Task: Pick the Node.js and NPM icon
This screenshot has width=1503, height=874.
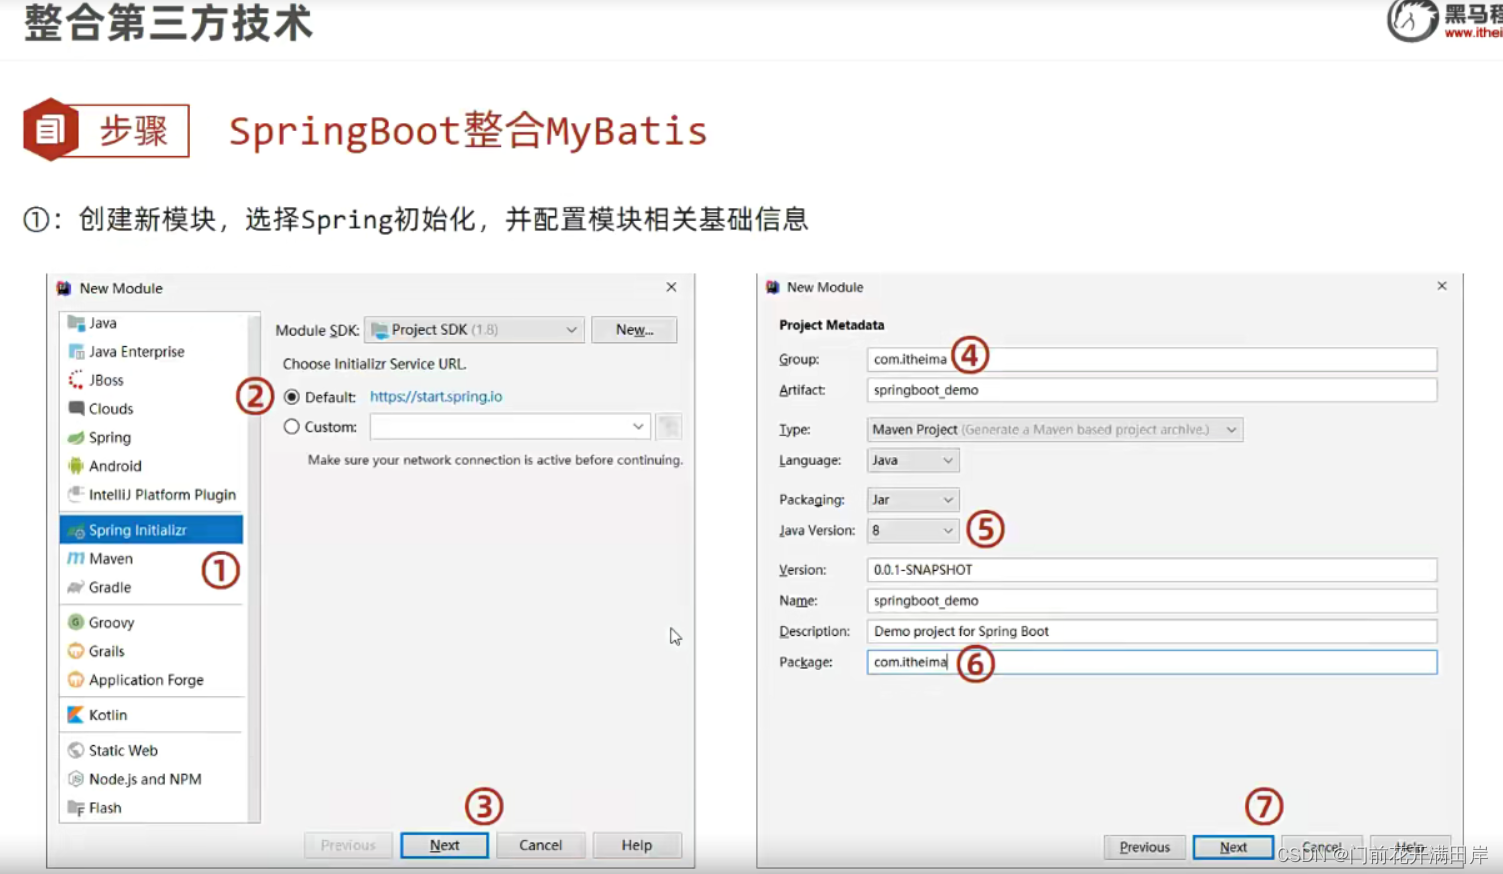Action: (76, 779)
